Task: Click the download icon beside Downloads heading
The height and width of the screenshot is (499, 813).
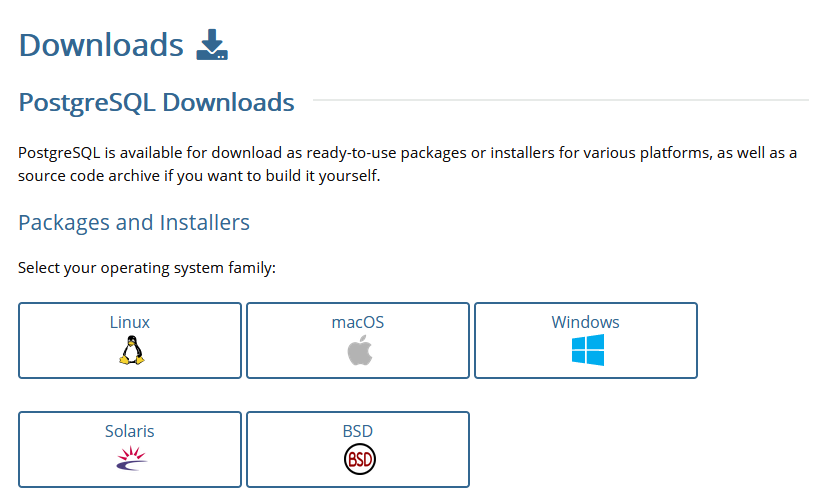Action: 212,45
